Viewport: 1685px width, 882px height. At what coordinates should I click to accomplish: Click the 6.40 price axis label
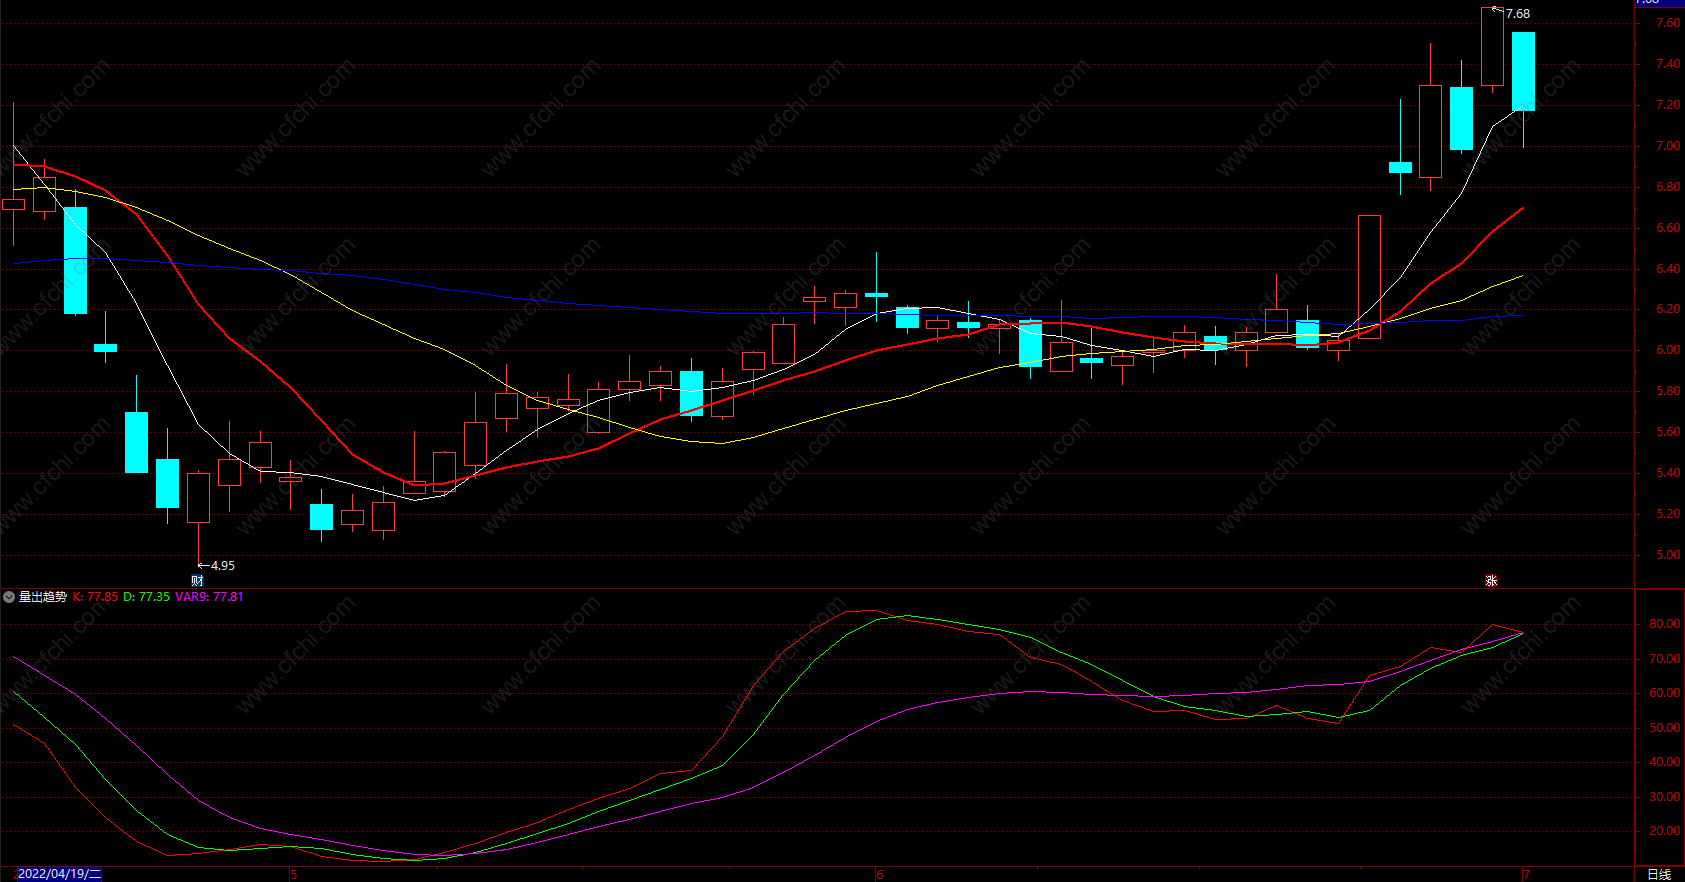pyautogui.click(x=1668, y=269)
